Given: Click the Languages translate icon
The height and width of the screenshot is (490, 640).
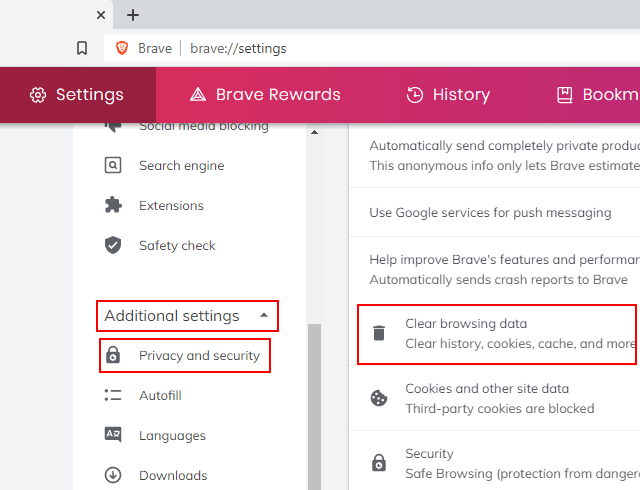Looking at the screenshot, I should [x=113, y=434].
